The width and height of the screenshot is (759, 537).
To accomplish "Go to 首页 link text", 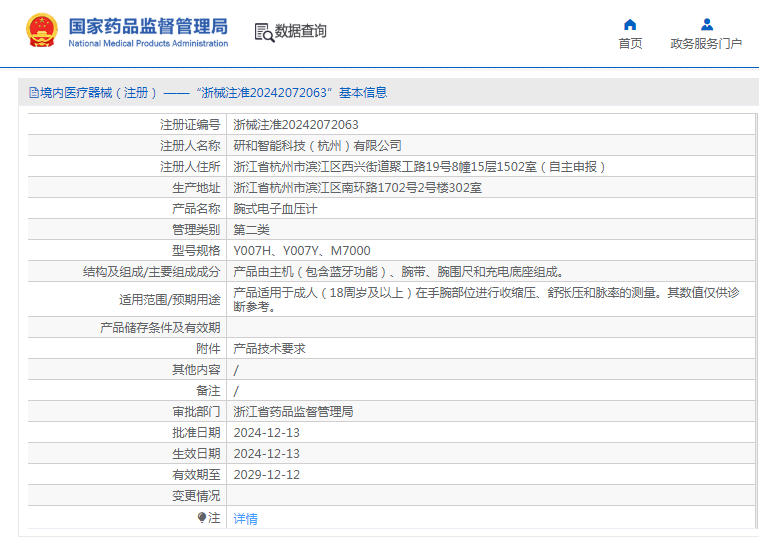I will click(x=630, y=44).
